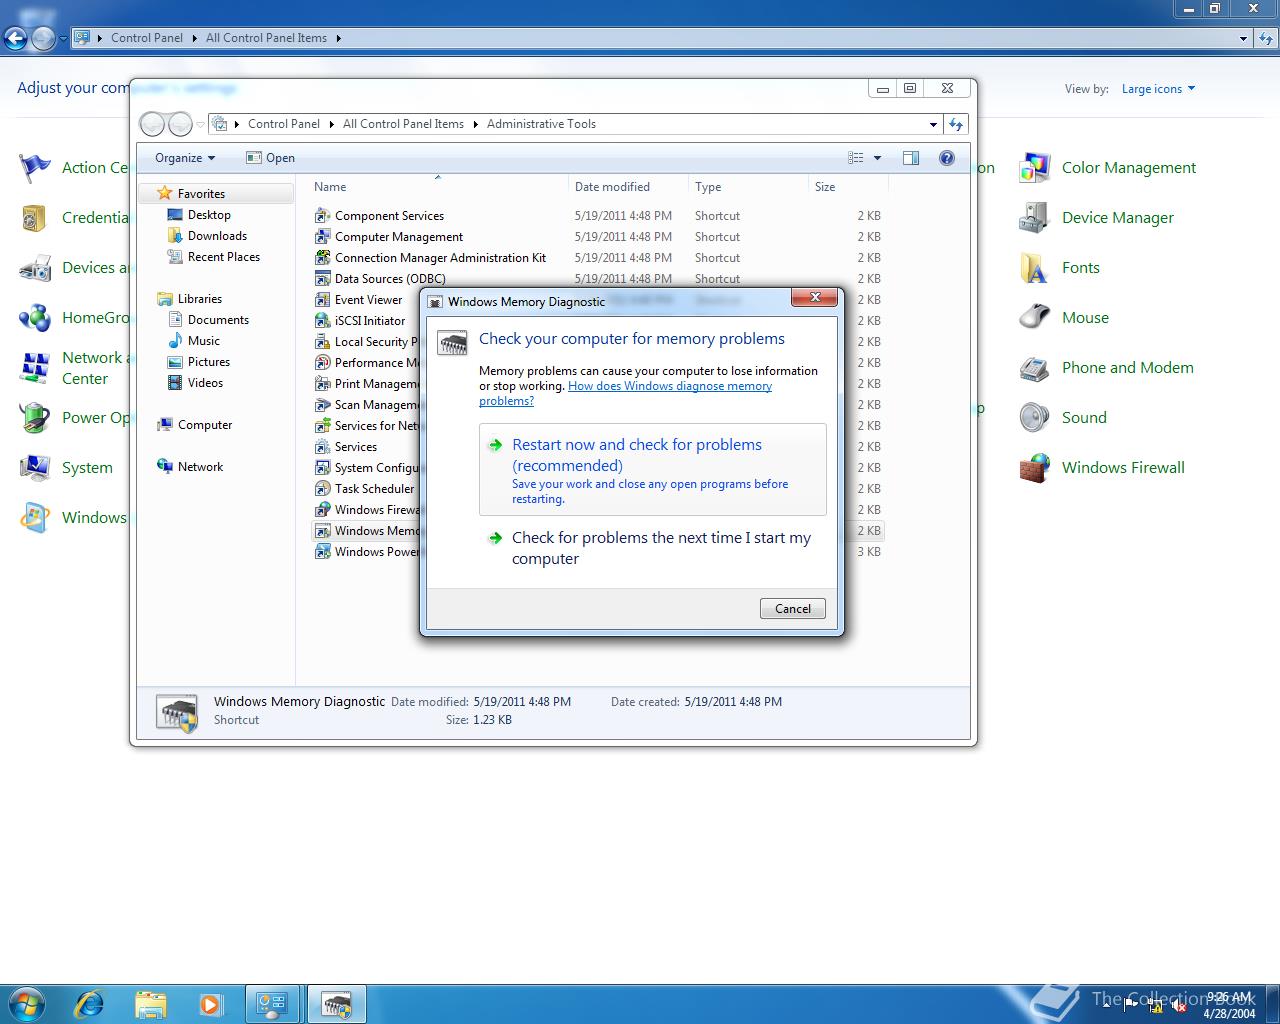Click All Control Panel Items breadcrumb in Administrative Tools window
1280x1024 pixels.
click(403, 124)
